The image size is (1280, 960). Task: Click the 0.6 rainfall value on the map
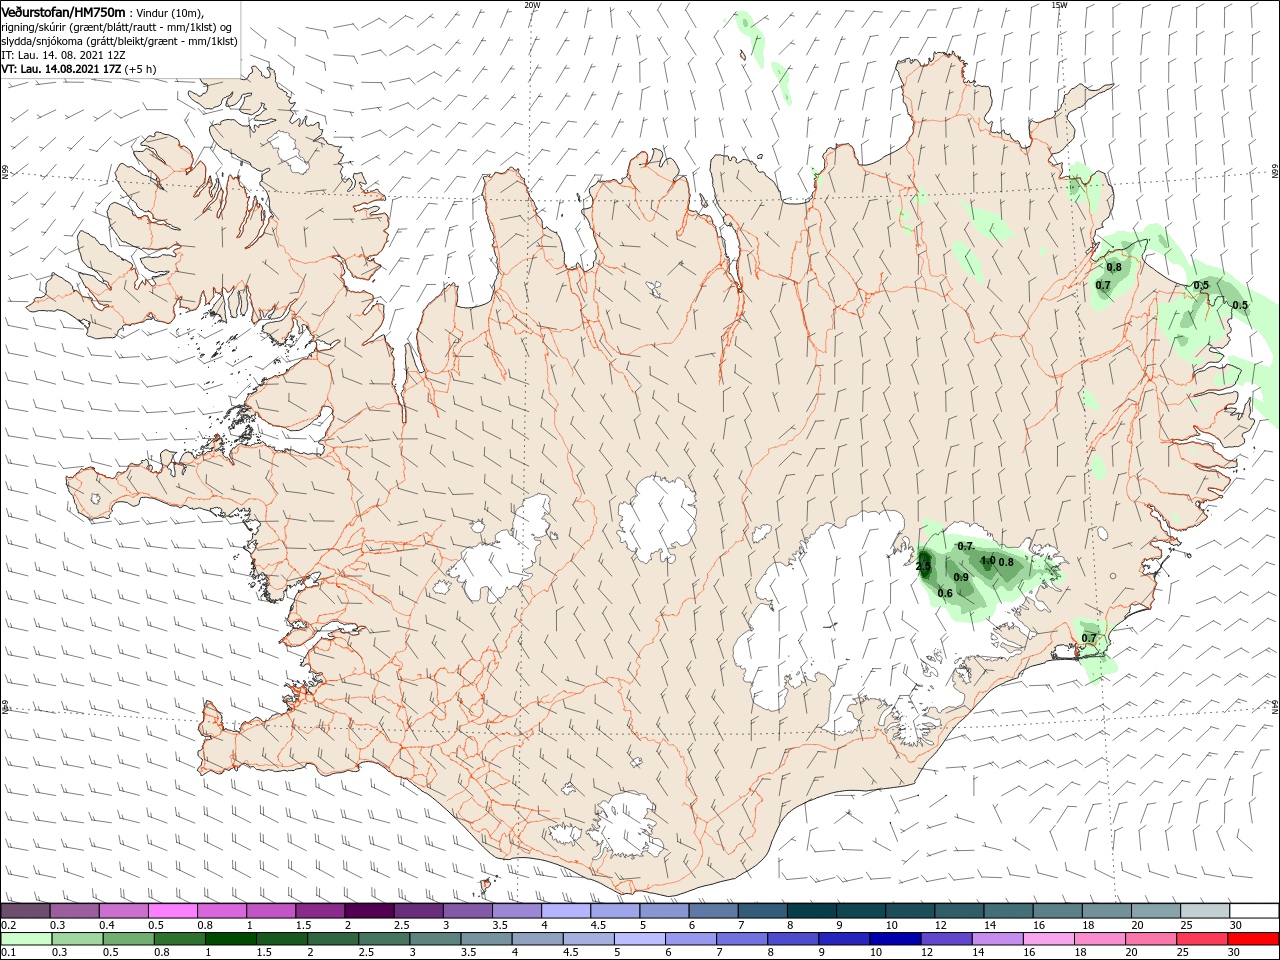(945, 593)
